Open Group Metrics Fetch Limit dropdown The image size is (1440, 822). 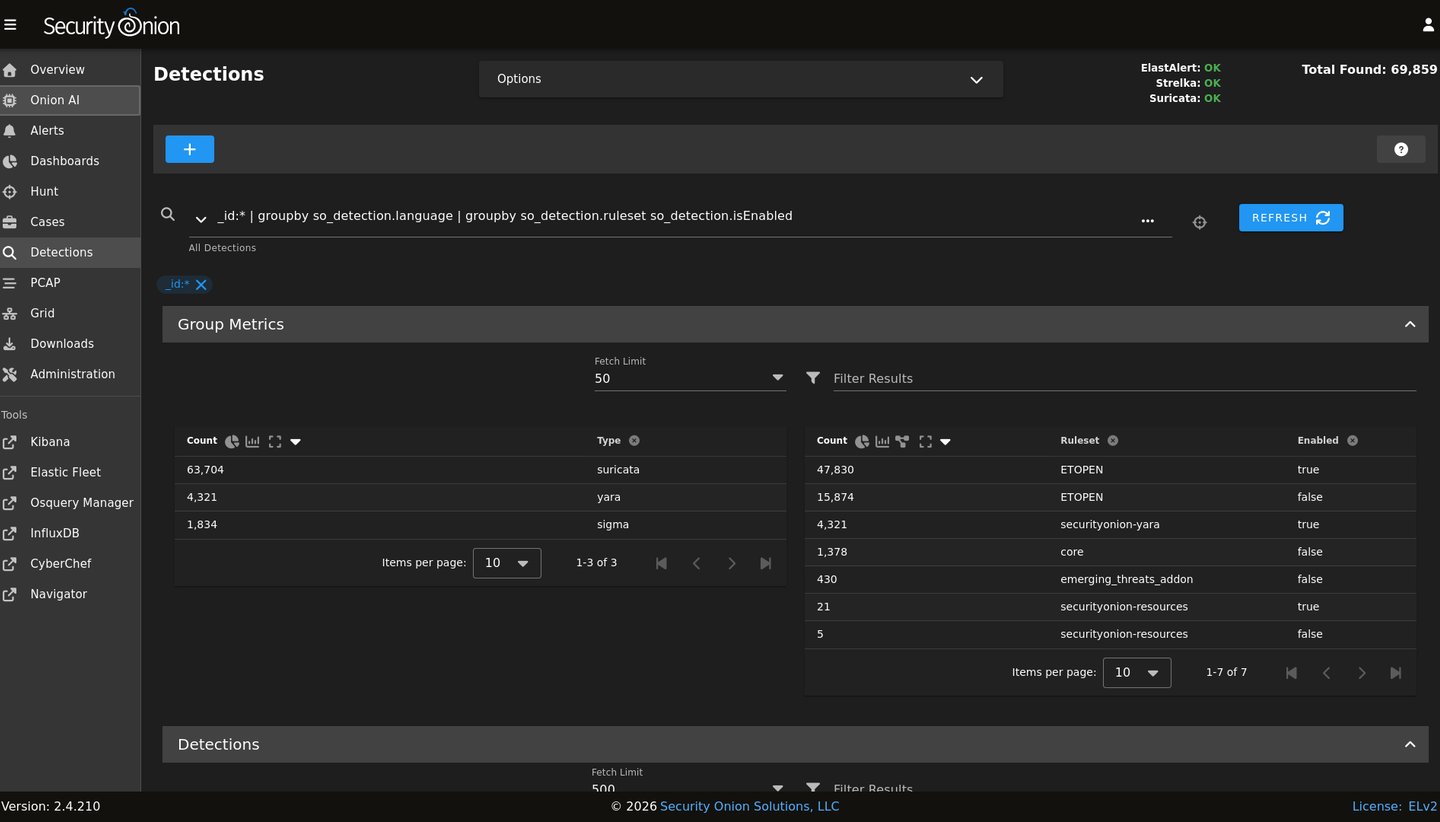(689, 378)
